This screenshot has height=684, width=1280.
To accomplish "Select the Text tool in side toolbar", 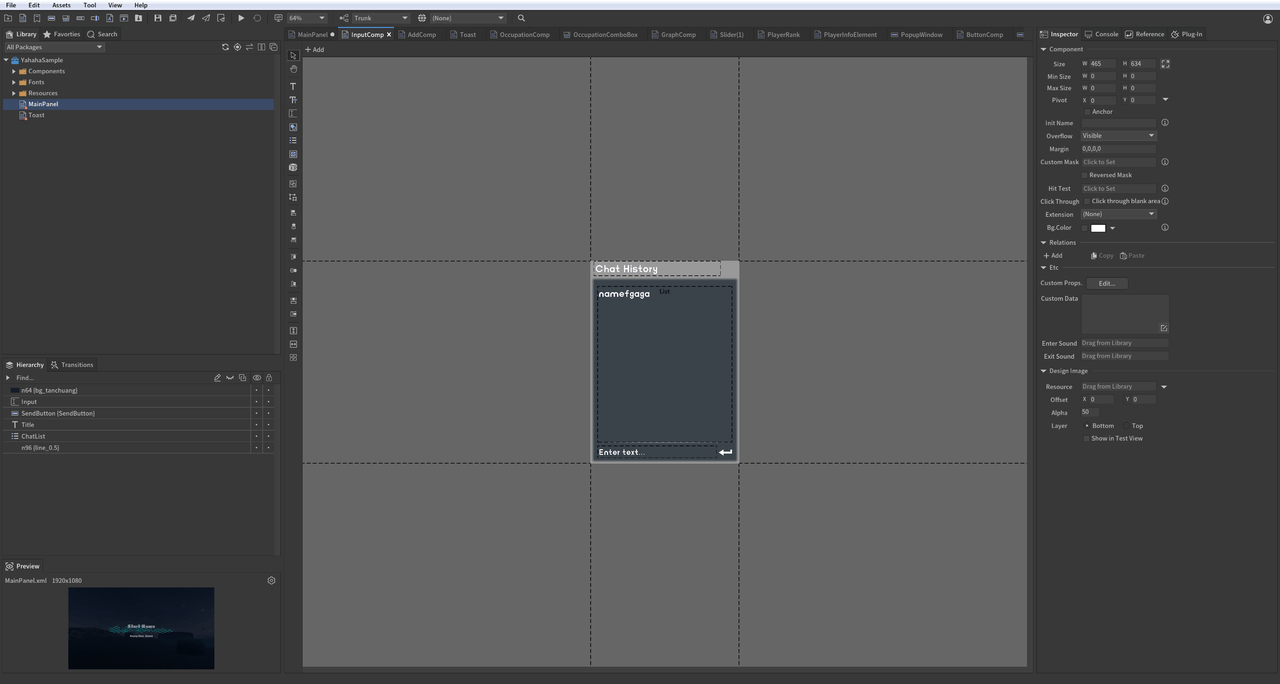I will [x=293, y=86].
